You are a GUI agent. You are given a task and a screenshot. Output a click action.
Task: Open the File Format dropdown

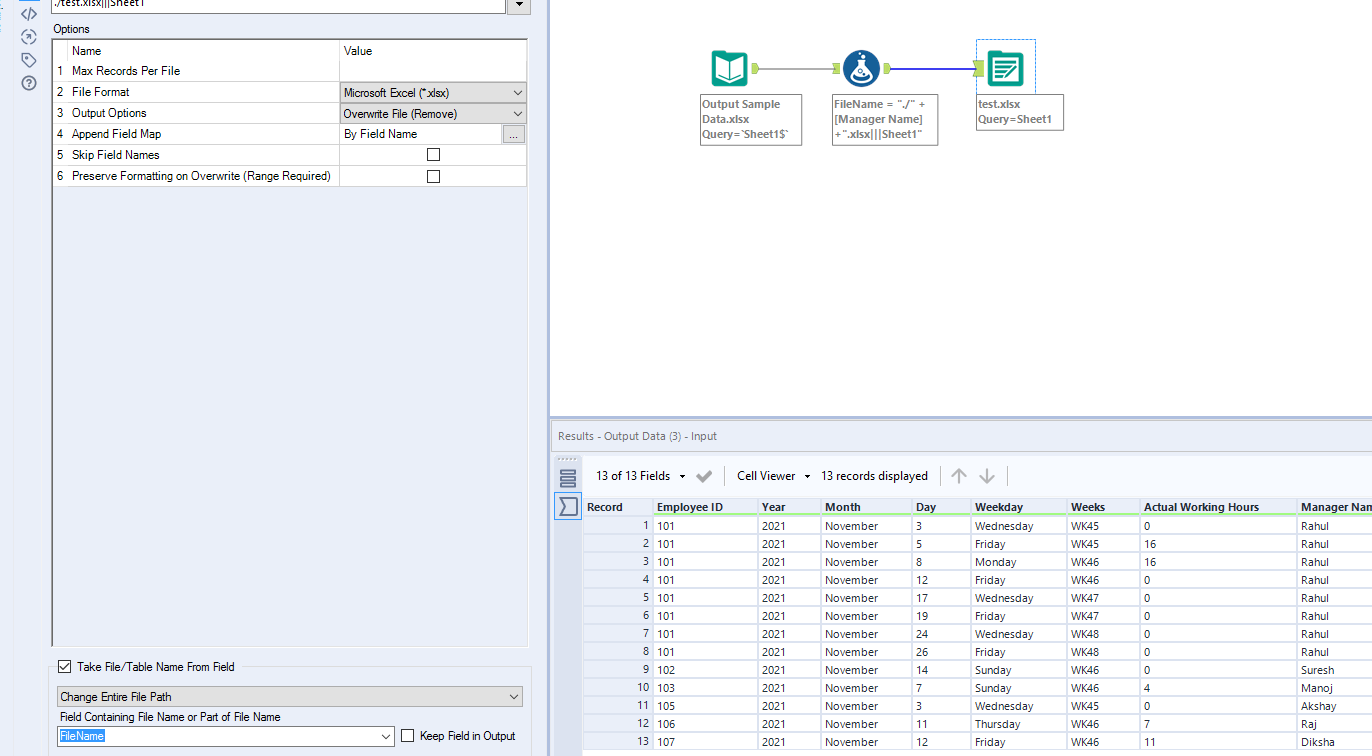click(432, 93)
